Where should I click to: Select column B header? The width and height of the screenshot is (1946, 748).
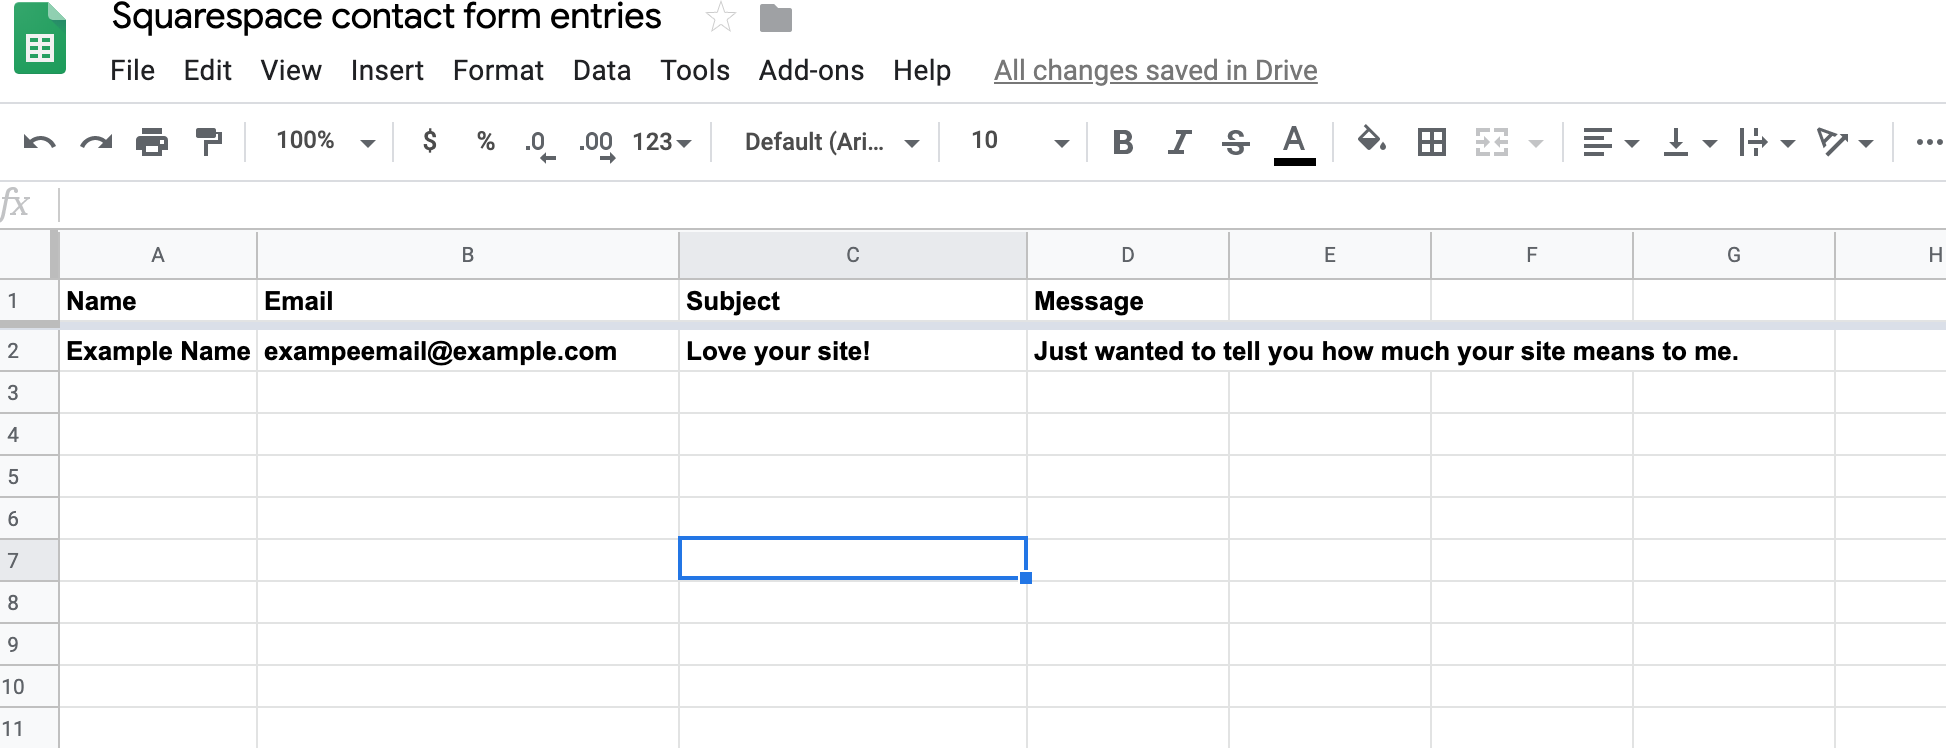click(x=468, y=255)
